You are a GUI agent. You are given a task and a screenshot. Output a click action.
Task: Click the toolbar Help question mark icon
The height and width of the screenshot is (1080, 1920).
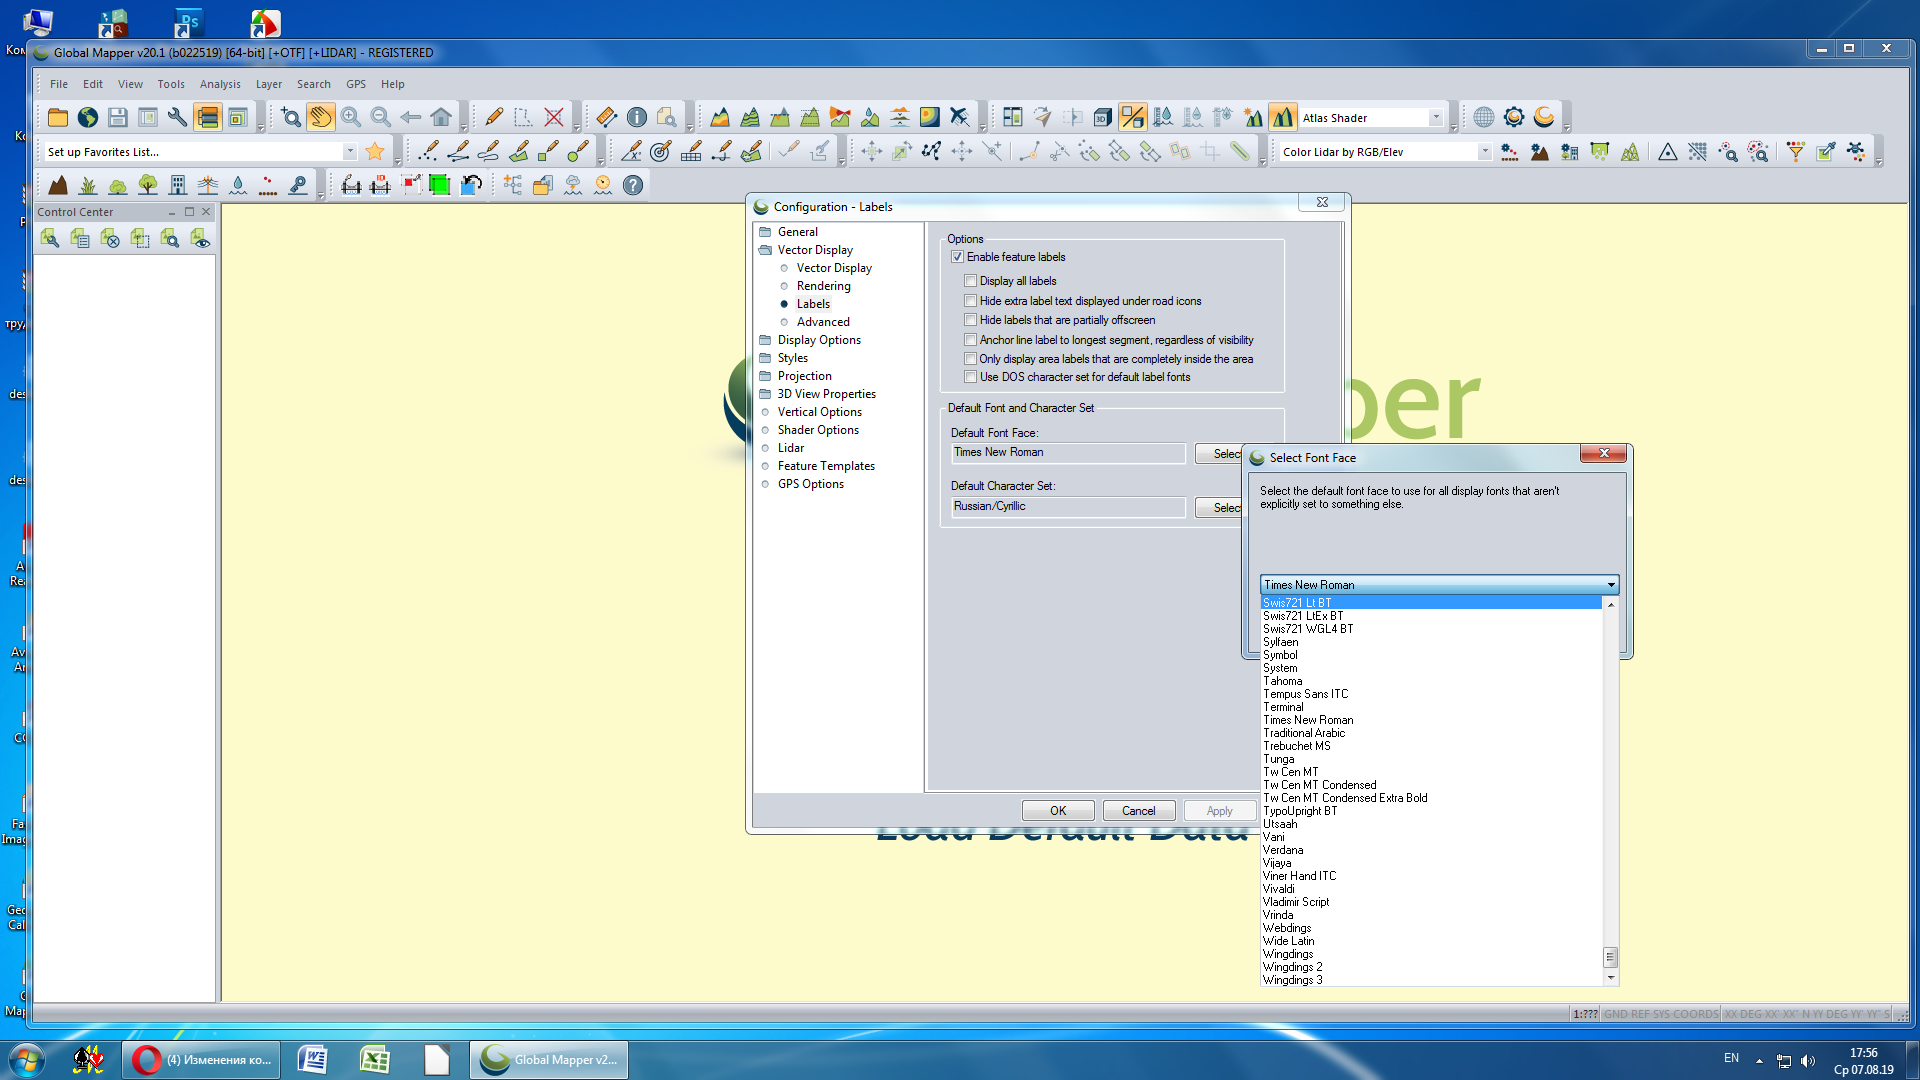(633, 185)
